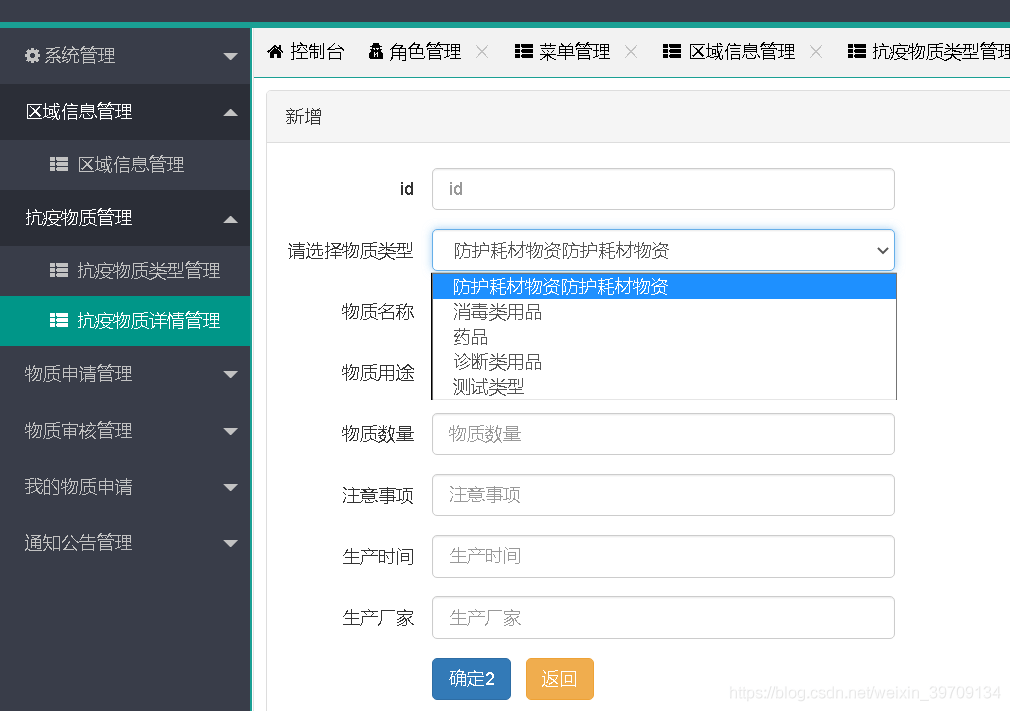The height and width of the screenshot is (711, 1010).
Task: Close the 菜单管理 tab
Action: tap(631, 52)
